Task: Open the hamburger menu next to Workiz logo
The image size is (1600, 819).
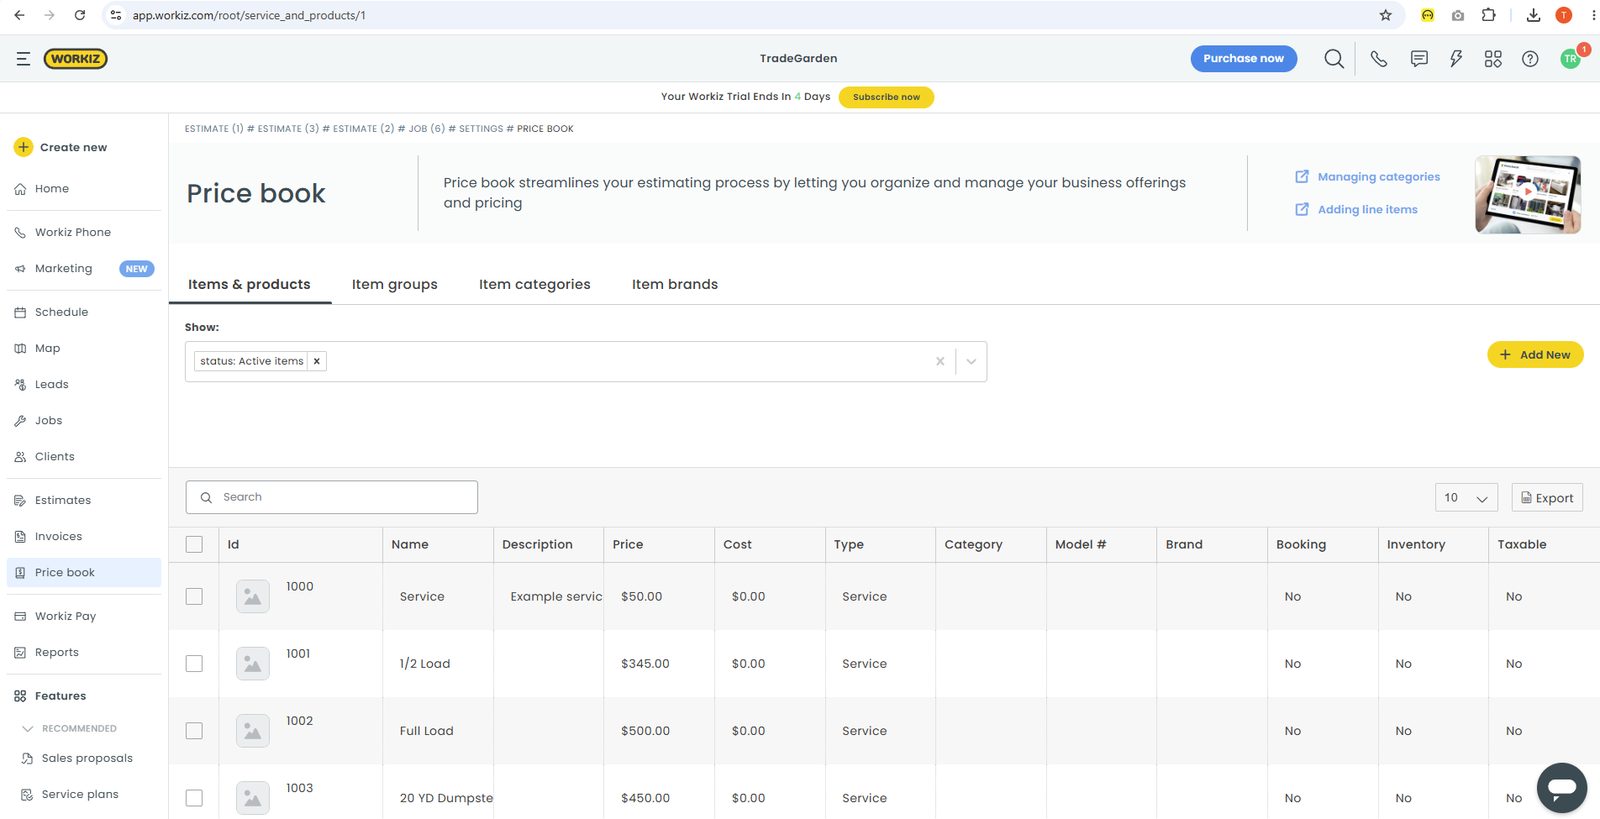Action: [x=23, y=59]
